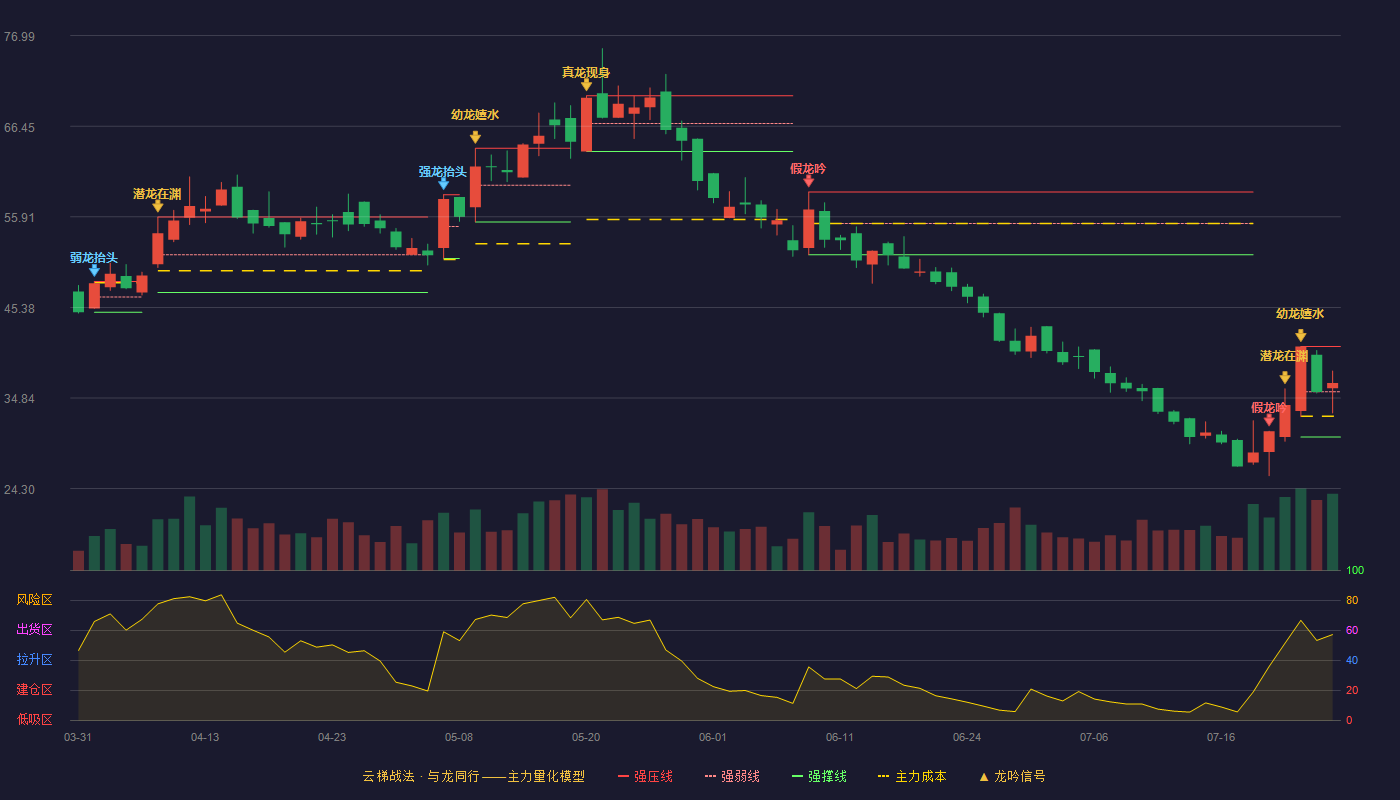This screenshot has width=1400, height=800.
Task: Click the rightmost 幼龙嬉水 arrow marker
Action: pos(1300,336)
